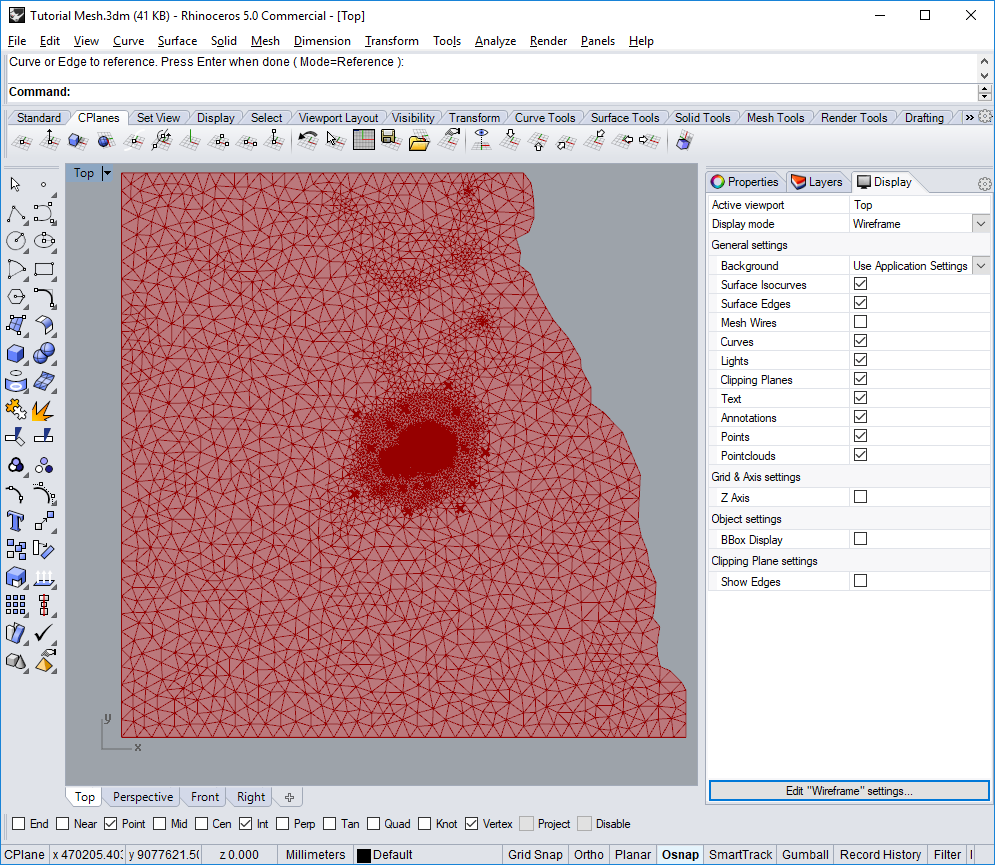Click the Explode tool
The width and height of the screenshot is (995, 865).
tap(44, 409)
